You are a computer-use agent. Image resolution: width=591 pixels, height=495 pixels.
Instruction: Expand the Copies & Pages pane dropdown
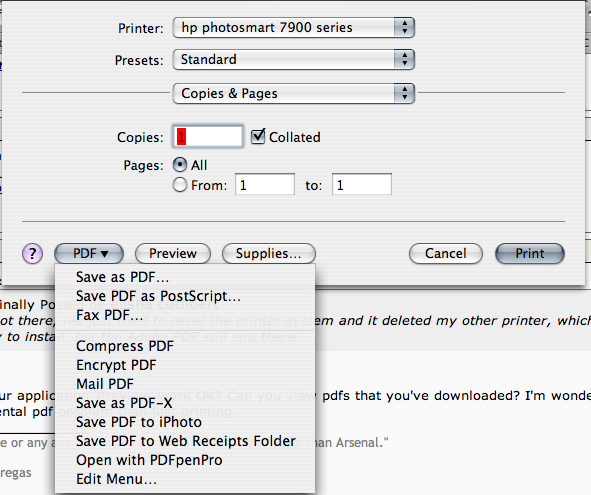(294, 93)
